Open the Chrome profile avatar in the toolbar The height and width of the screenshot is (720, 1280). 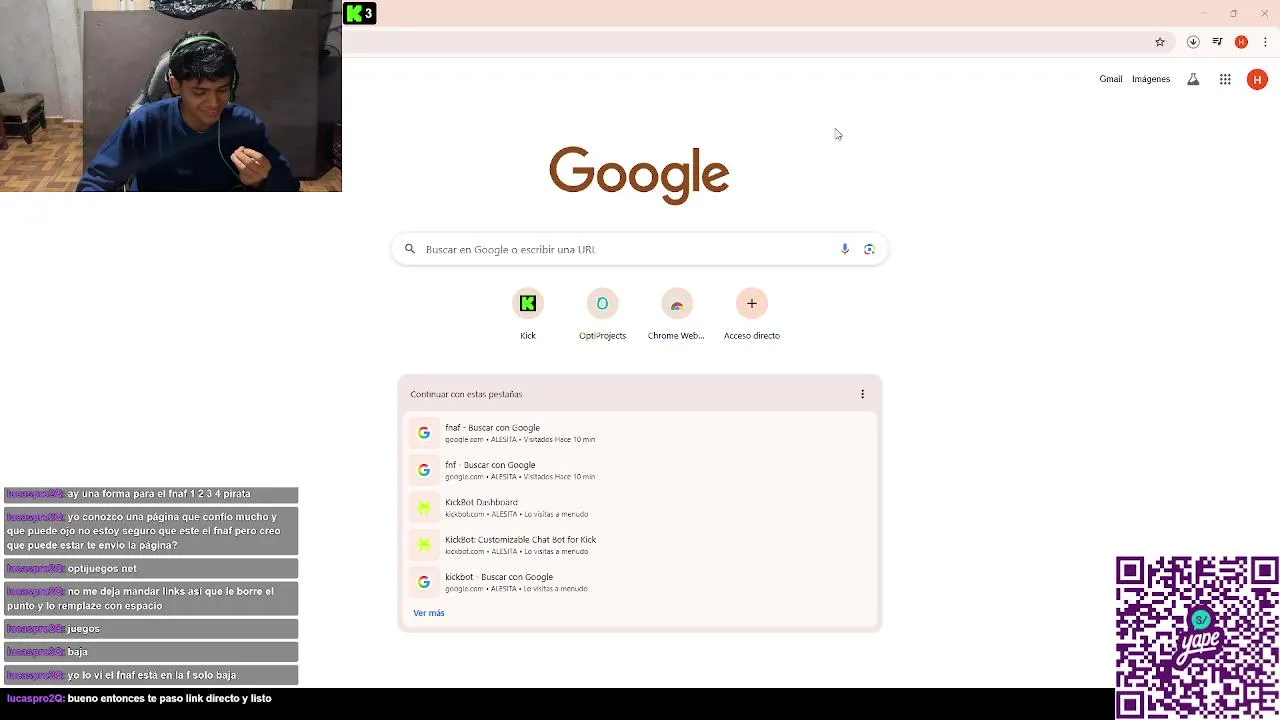pyautogui.click(x=1241, y=42)
